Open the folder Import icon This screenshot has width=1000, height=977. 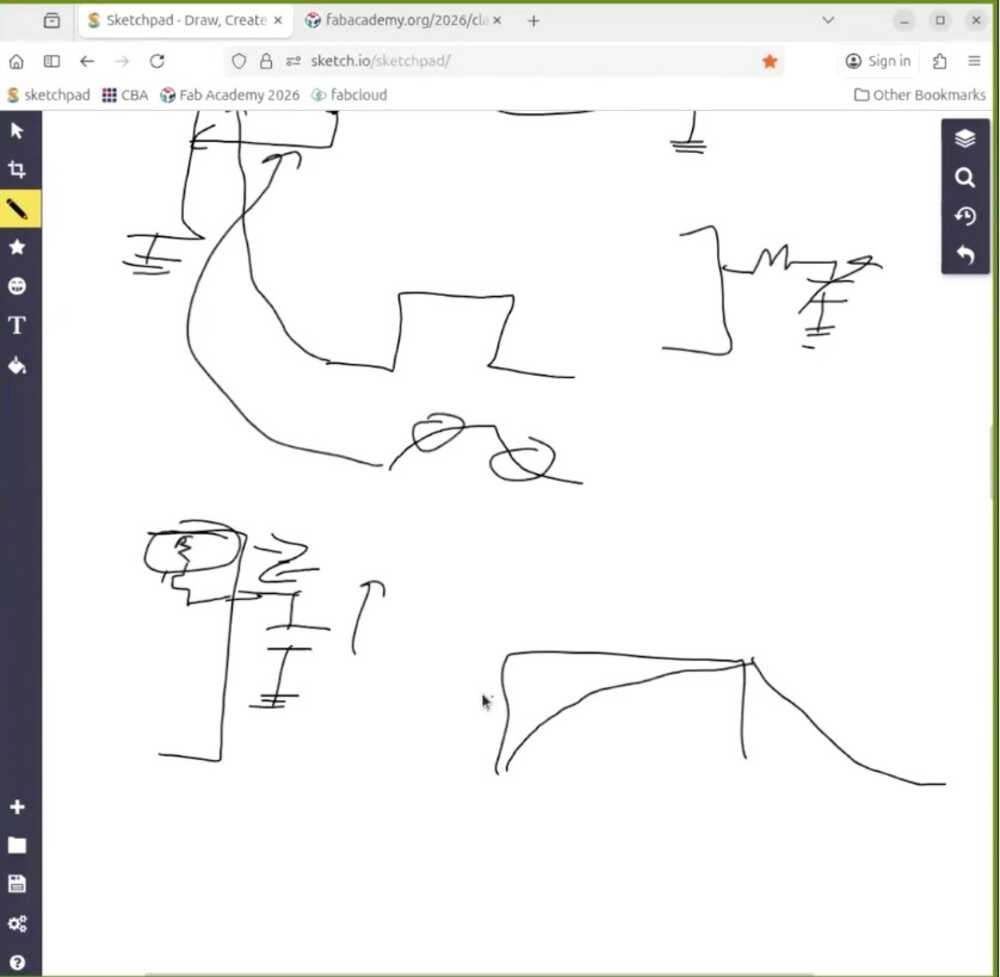[x=17, y=846]
